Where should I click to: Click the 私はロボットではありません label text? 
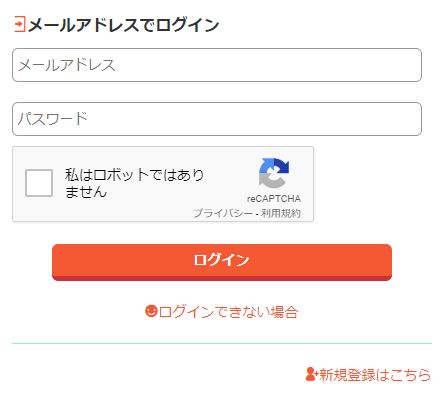[x=134, y=183]
